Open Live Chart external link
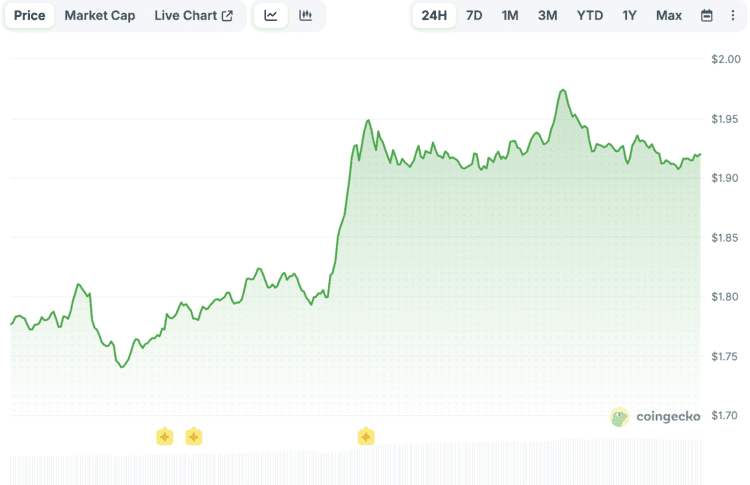 pos(193,16)
